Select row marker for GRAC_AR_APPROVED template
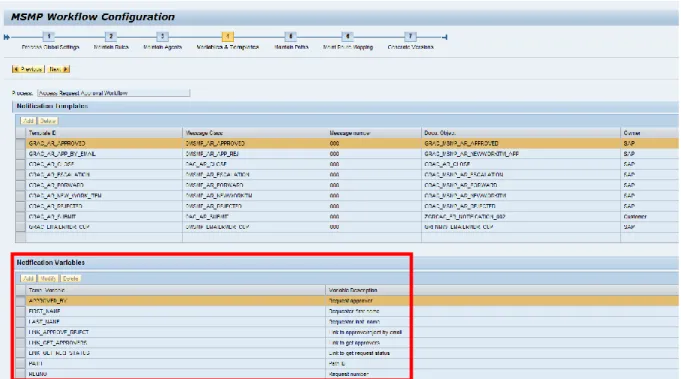 (x=20, y=143)
